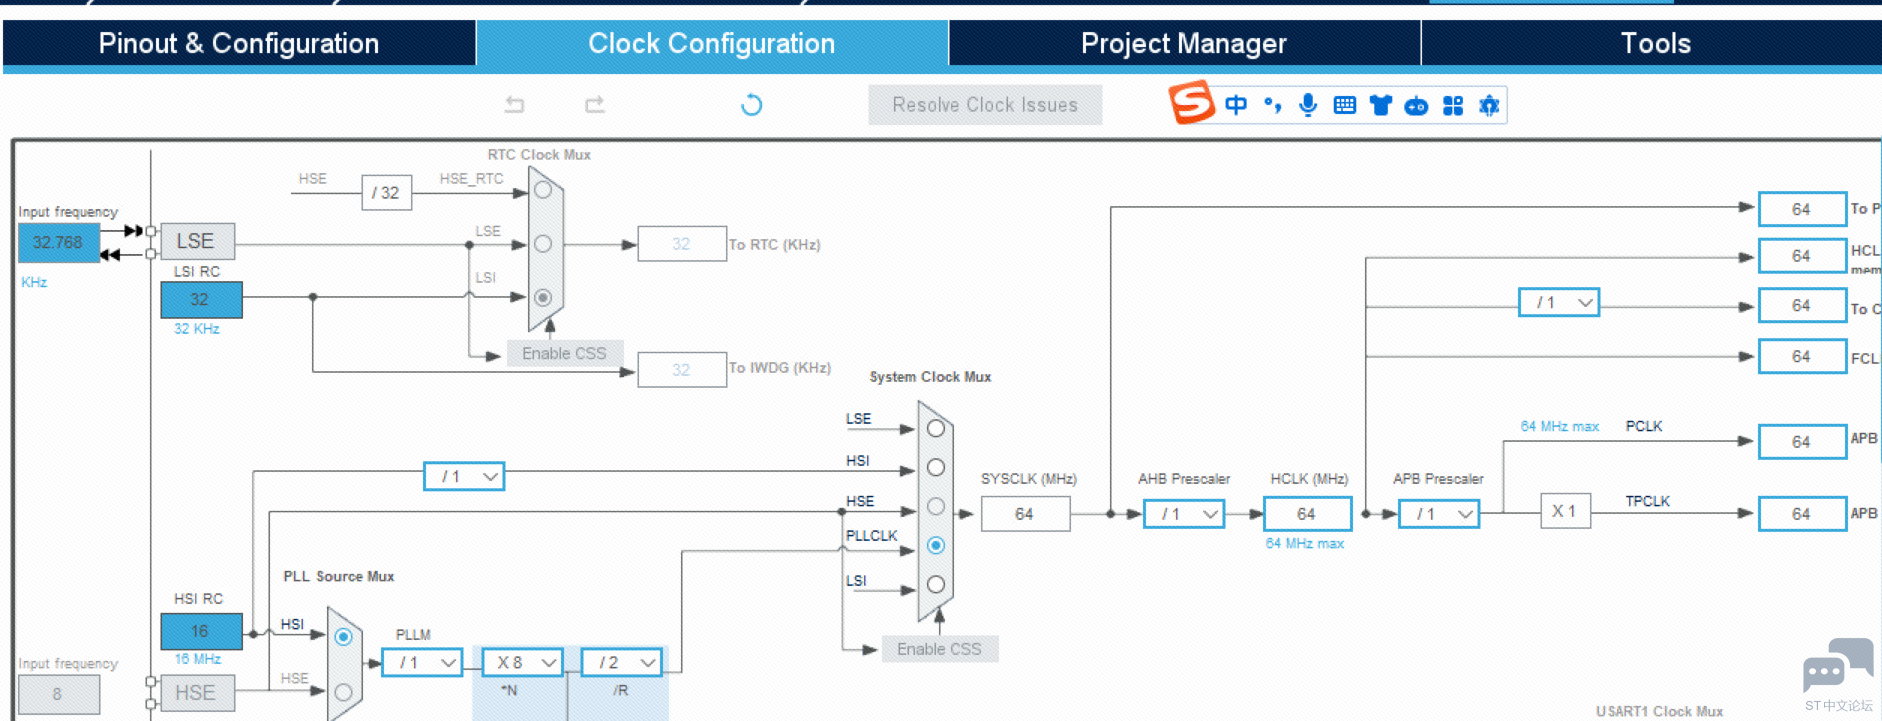Click the '16 MHz' HSI label
The height and width of the screenshot is (721, 1882).
click(x=198, y=659)
